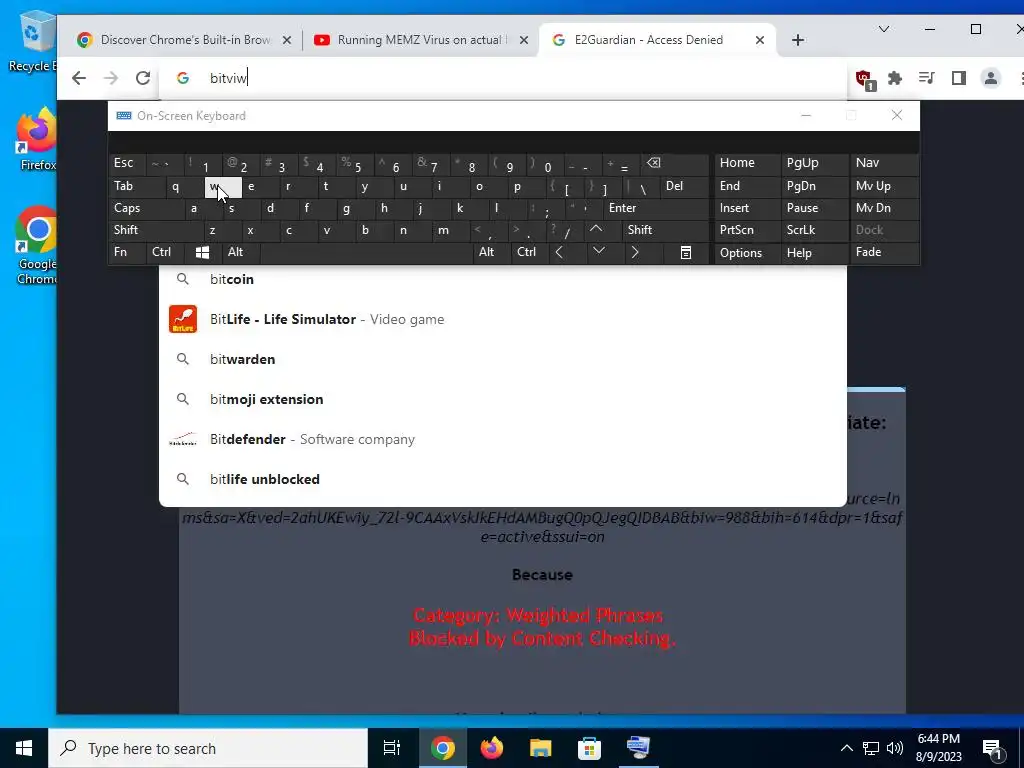Minimize the On-Screen Keyboard window
Screen dimensions: 1024x768
click(x=806, y=116)
